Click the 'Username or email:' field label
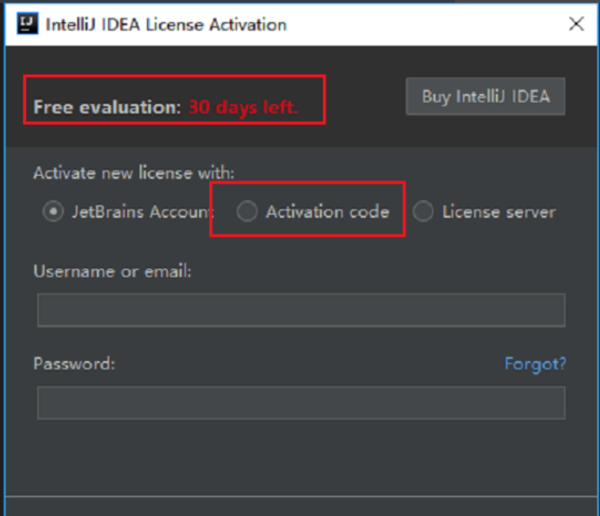The height and width of the screenshot is (516, 600). [x=112, y=271]
